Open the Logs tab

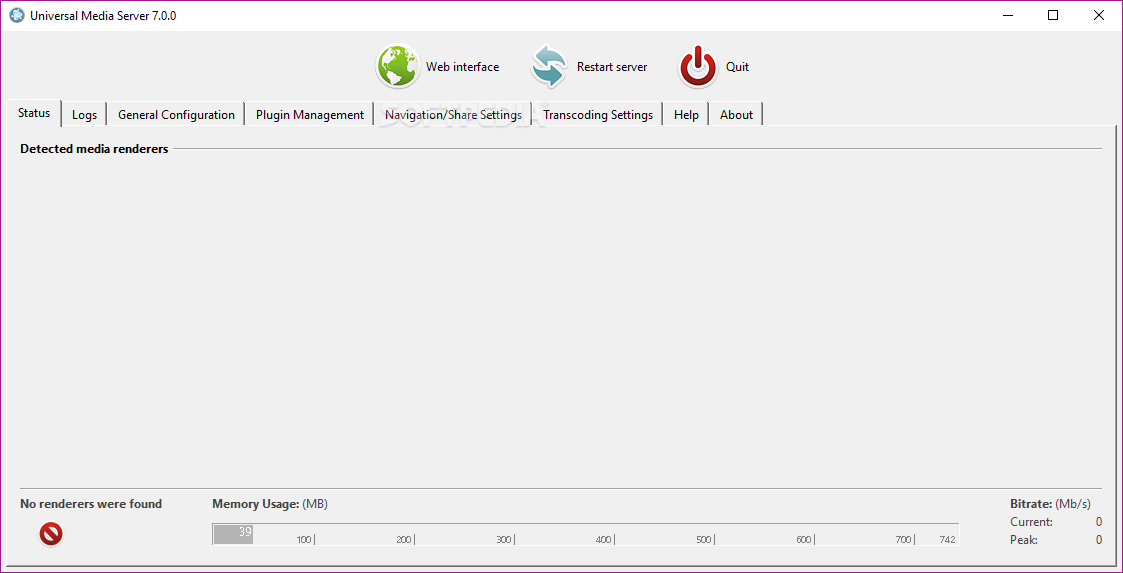85,115
